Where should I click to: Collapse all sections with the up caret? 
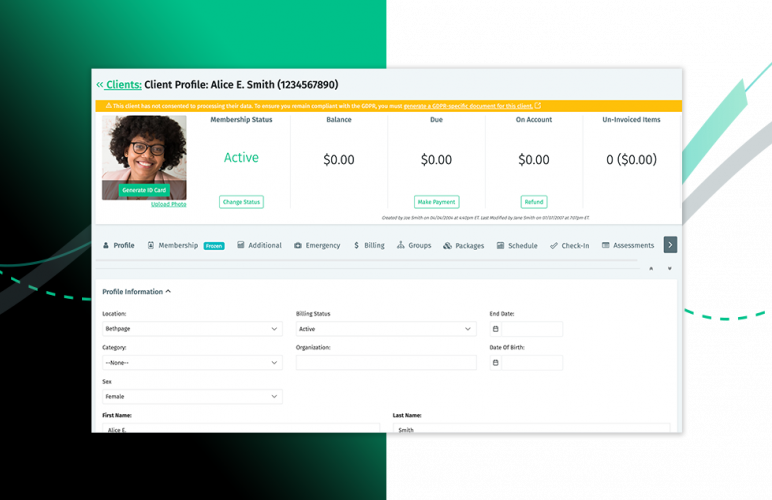click(651, 269)
